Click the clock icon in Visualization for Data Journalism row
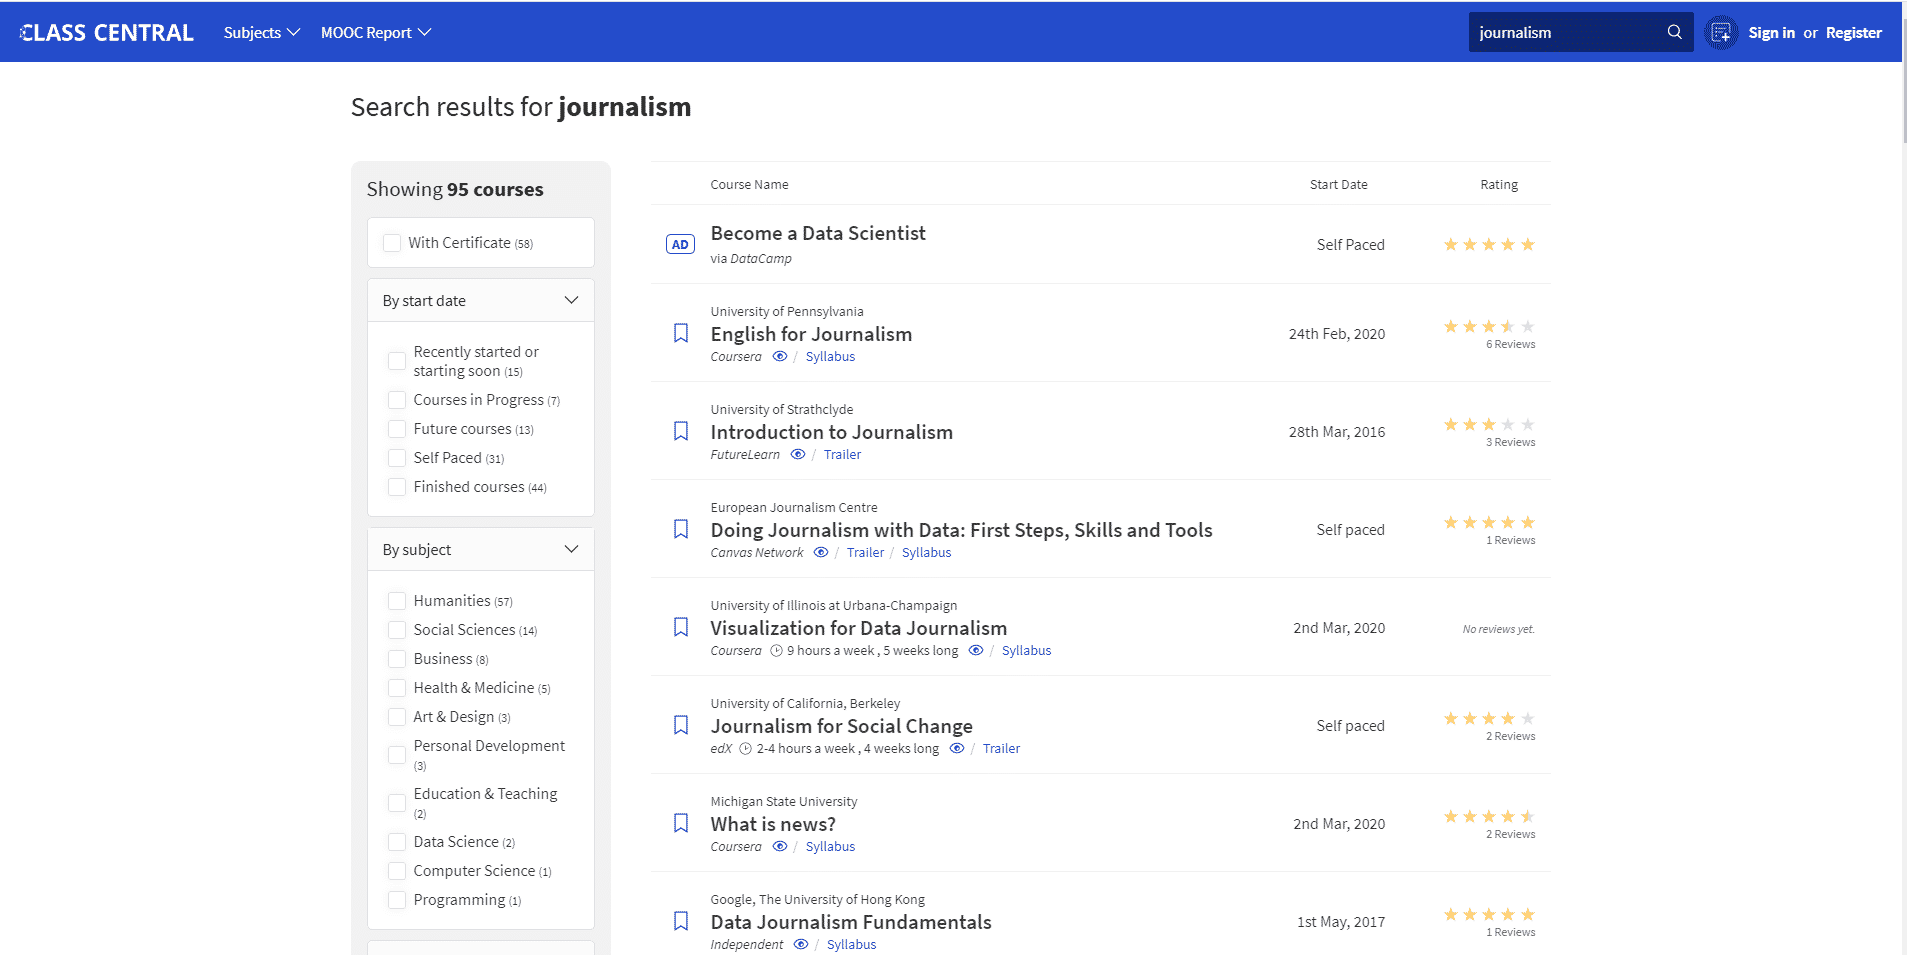The width and height of the screenshot is (1907, 955). pos(776,650)
